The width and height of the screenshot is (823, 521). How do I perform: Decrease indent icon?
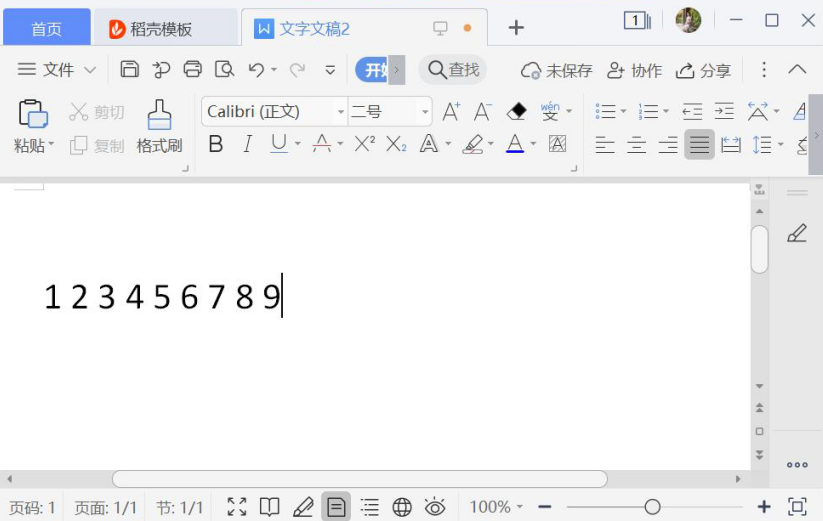click(692, 111)
